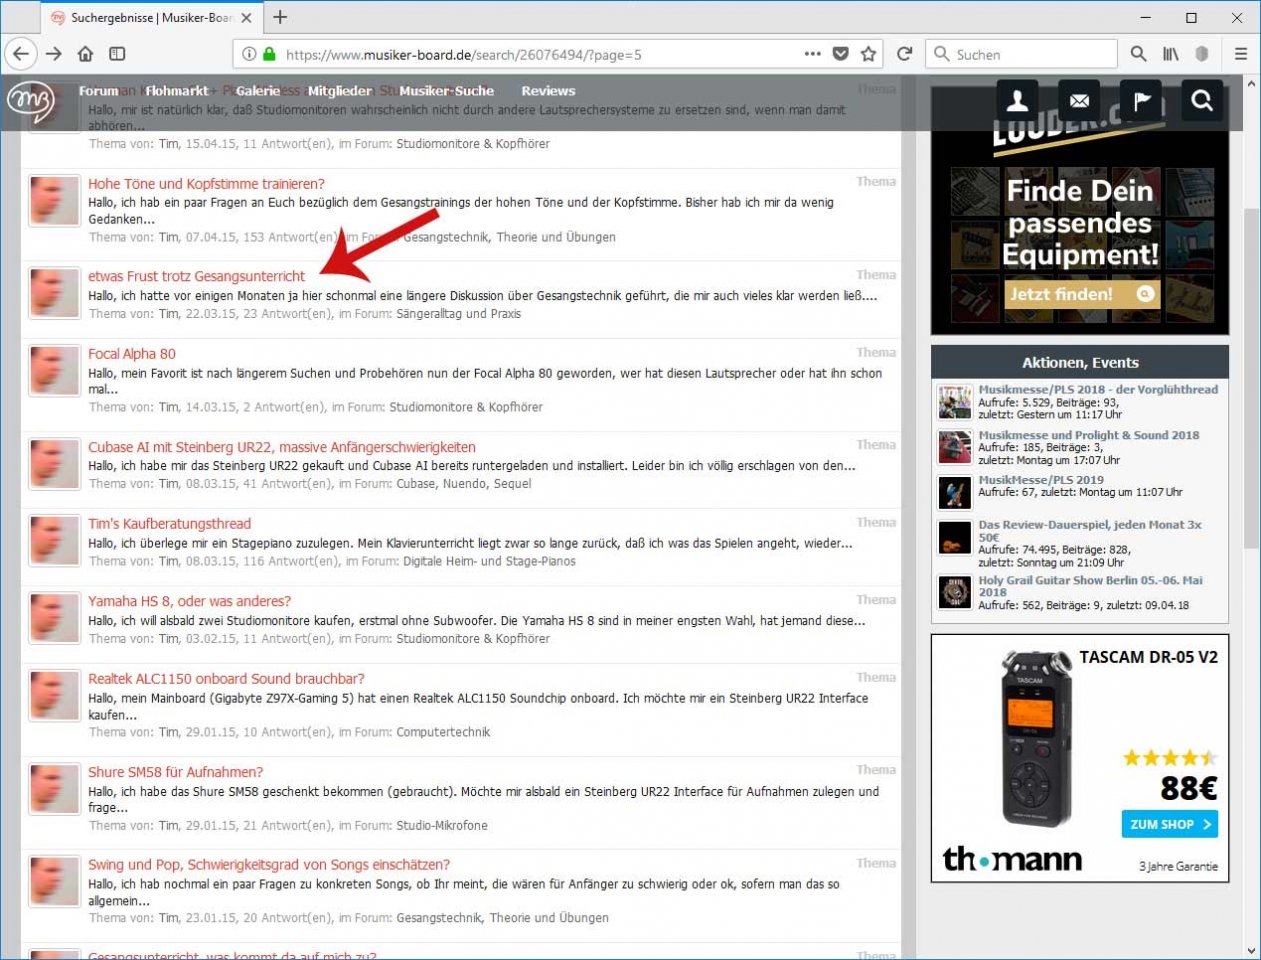
Task: Open 'Shure SM58 für Aufnahmen?' thread
Action: tap(175, 772)
